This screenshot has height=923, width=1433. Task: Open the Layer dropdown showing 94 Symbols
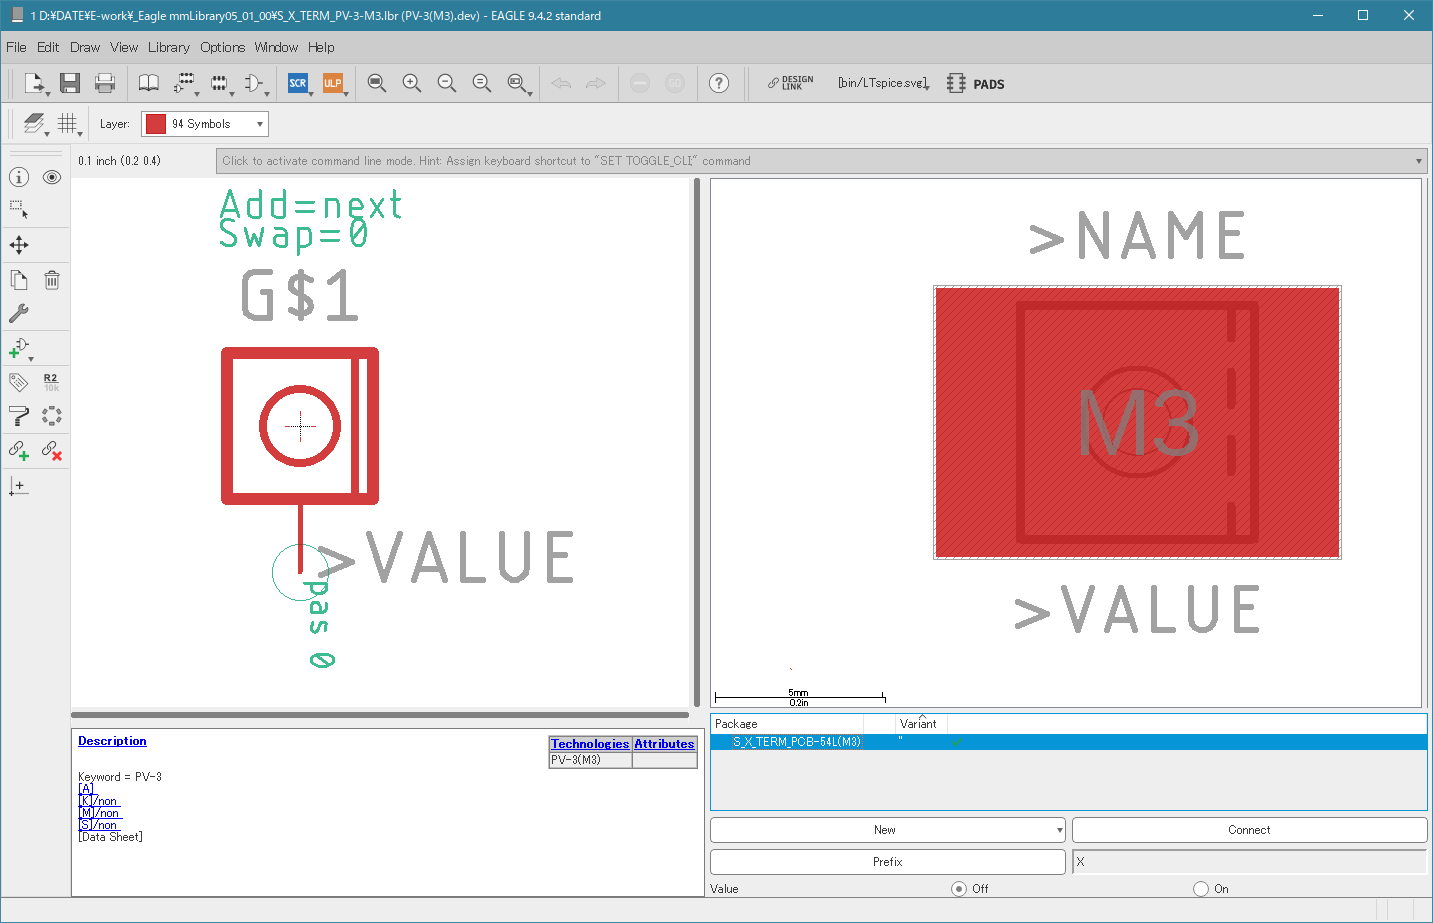[205, 124]
